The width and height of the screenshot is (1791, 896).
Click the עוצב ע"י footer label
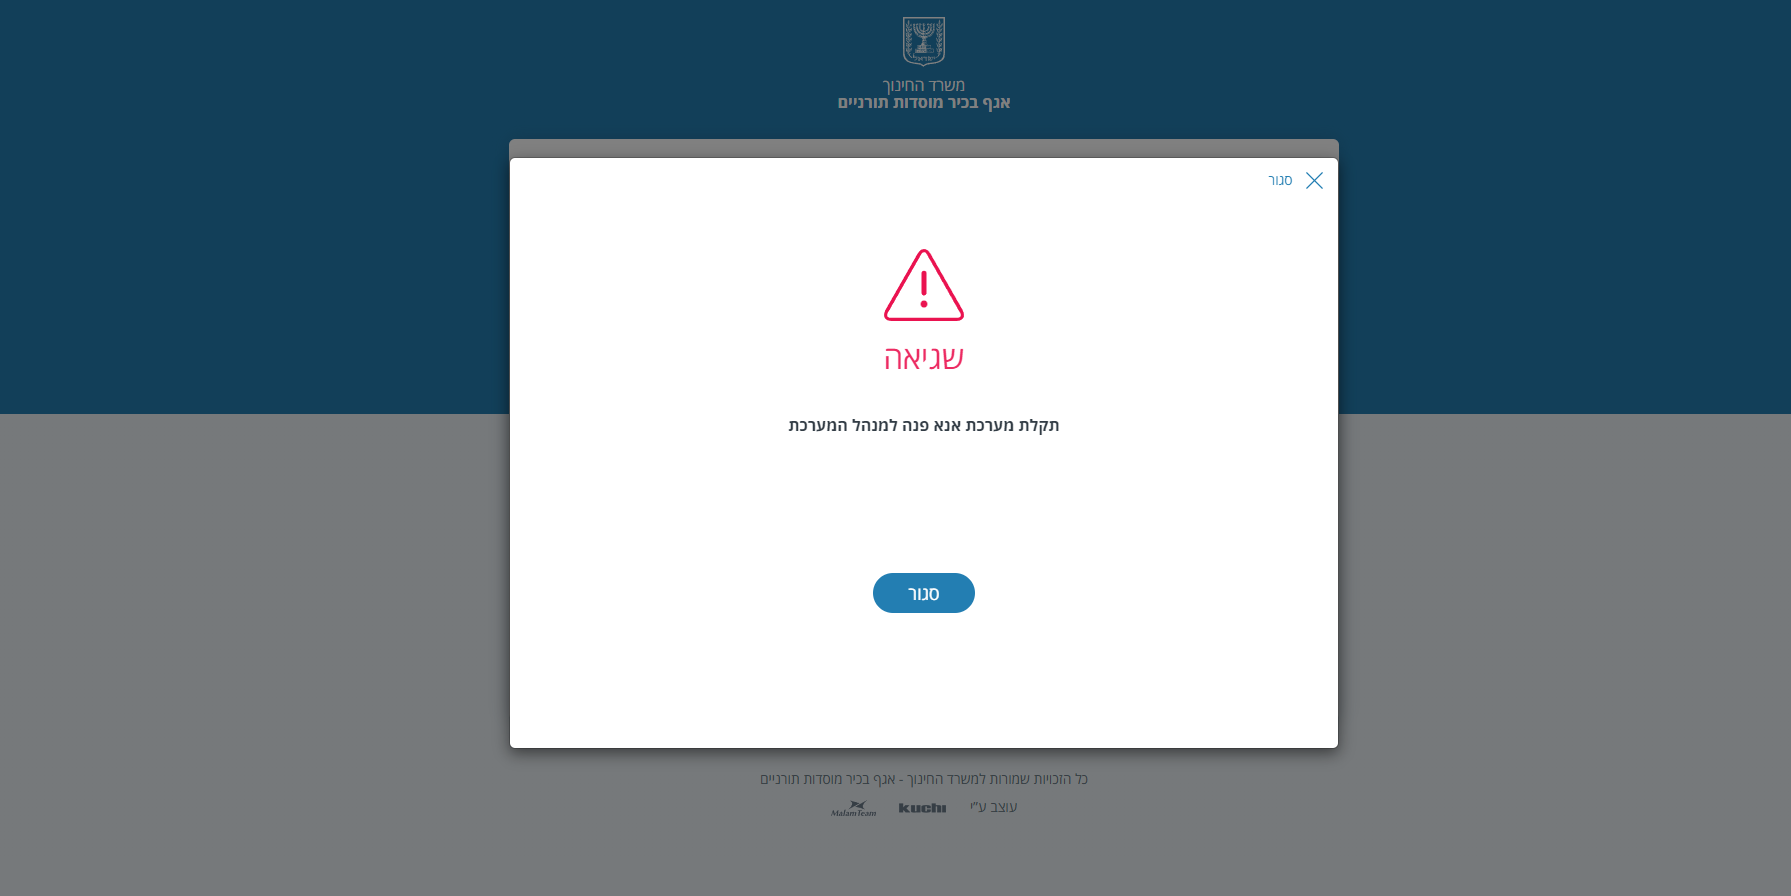[993, 807]
